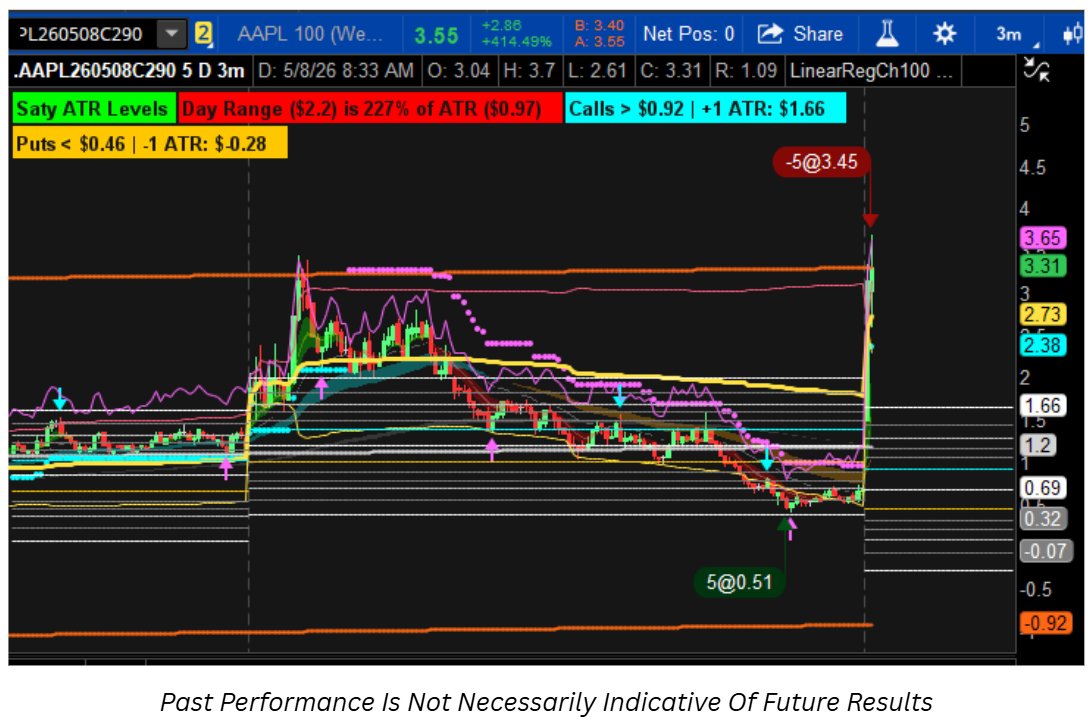
Task: Click the red sell arrow marker below -5@3.45
Action: tap(870, 221)
